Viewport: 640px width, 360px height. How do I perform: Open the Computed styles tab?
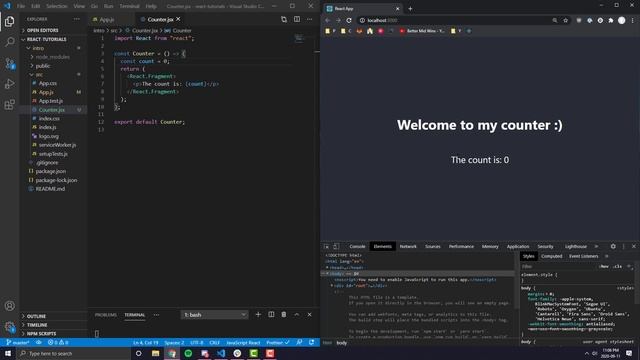pyautogui.click(x=551, y=256)
